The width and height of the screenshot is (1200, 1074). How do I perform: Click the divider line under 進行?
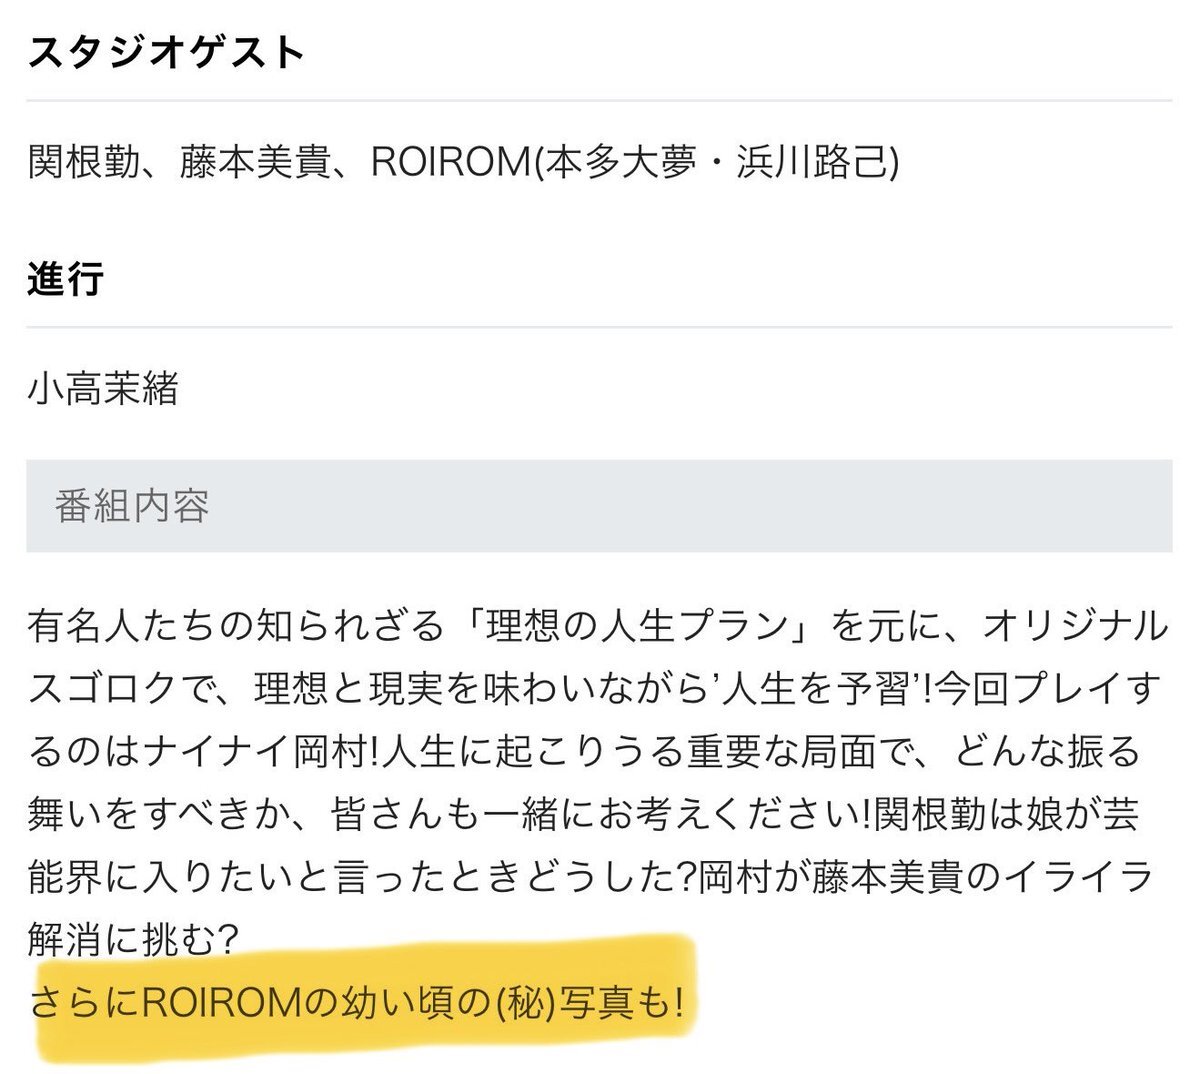pos(599,327)
